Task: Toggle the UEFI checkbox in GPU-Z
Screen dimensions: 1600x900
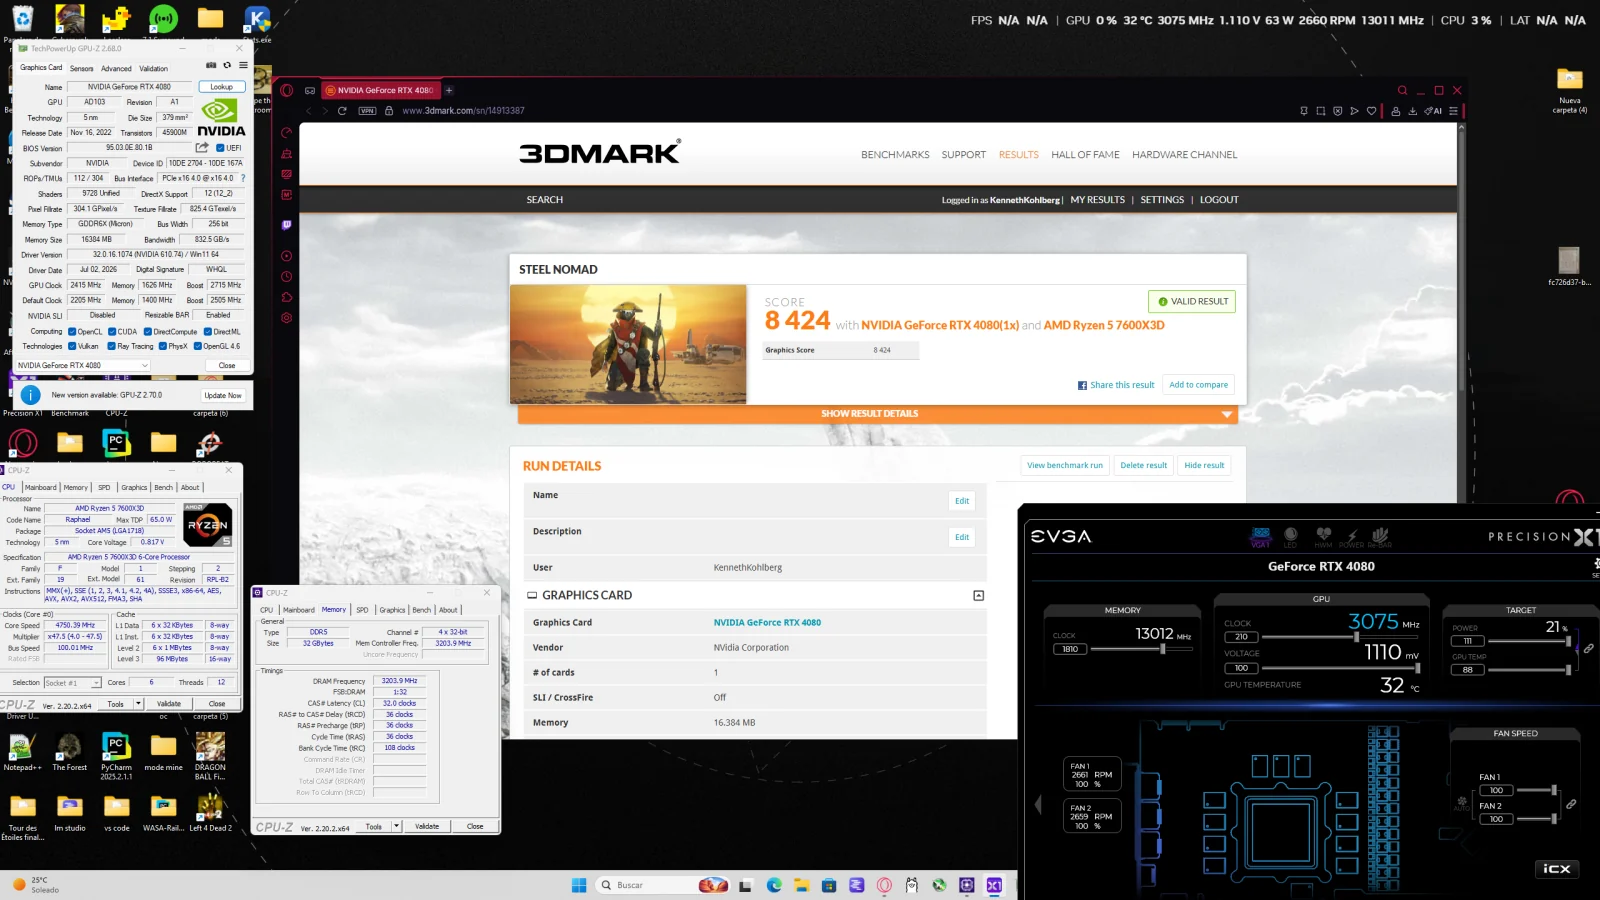Action: 220,148
